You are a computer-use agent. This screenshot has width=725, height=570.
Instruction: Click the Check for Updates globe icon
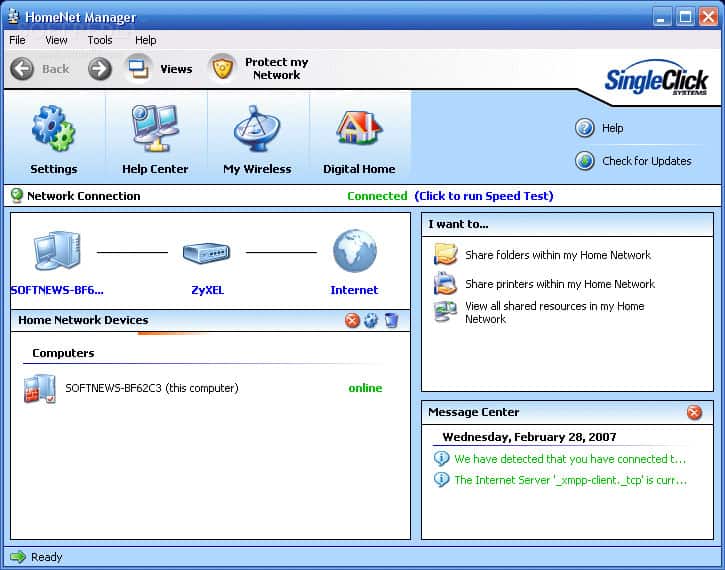coord(584,161)
